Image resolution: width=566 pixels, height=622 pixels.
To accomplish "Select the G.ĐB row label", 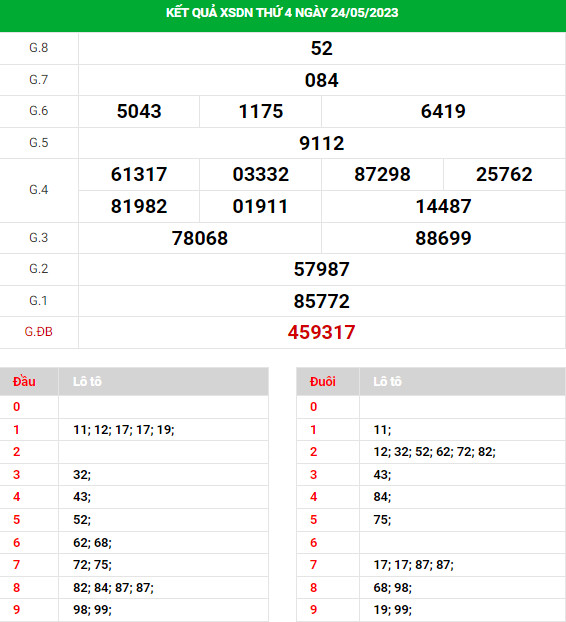I will [38, 332].
